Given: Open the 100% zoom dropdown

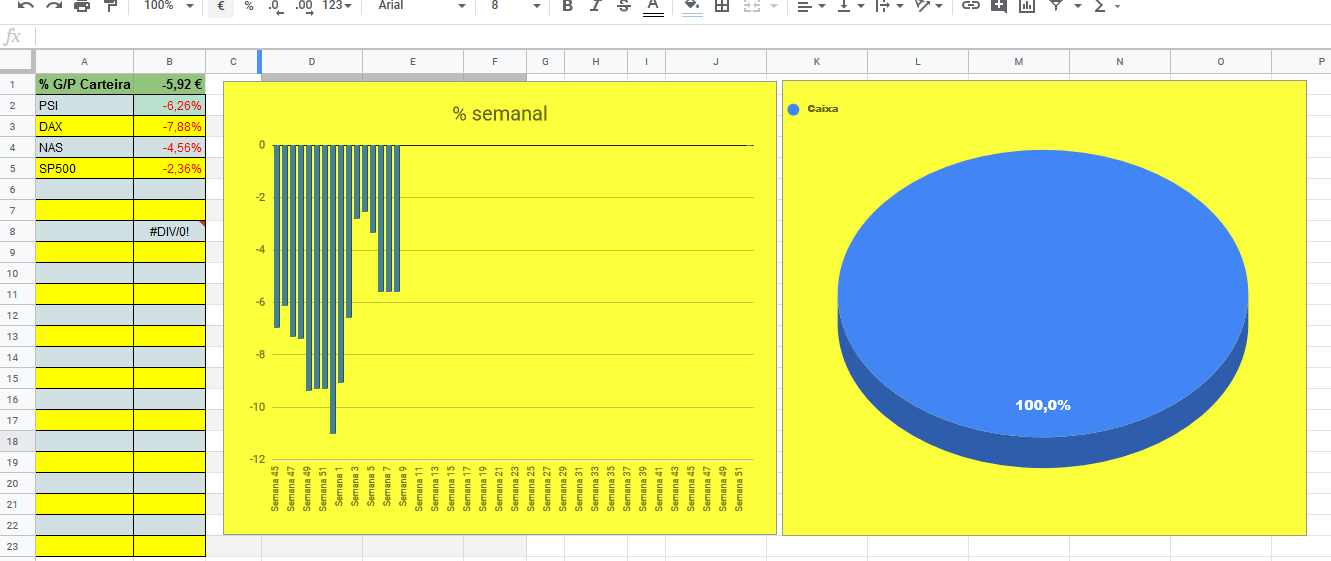Looking at the screenshot, I should coord(168,6).
